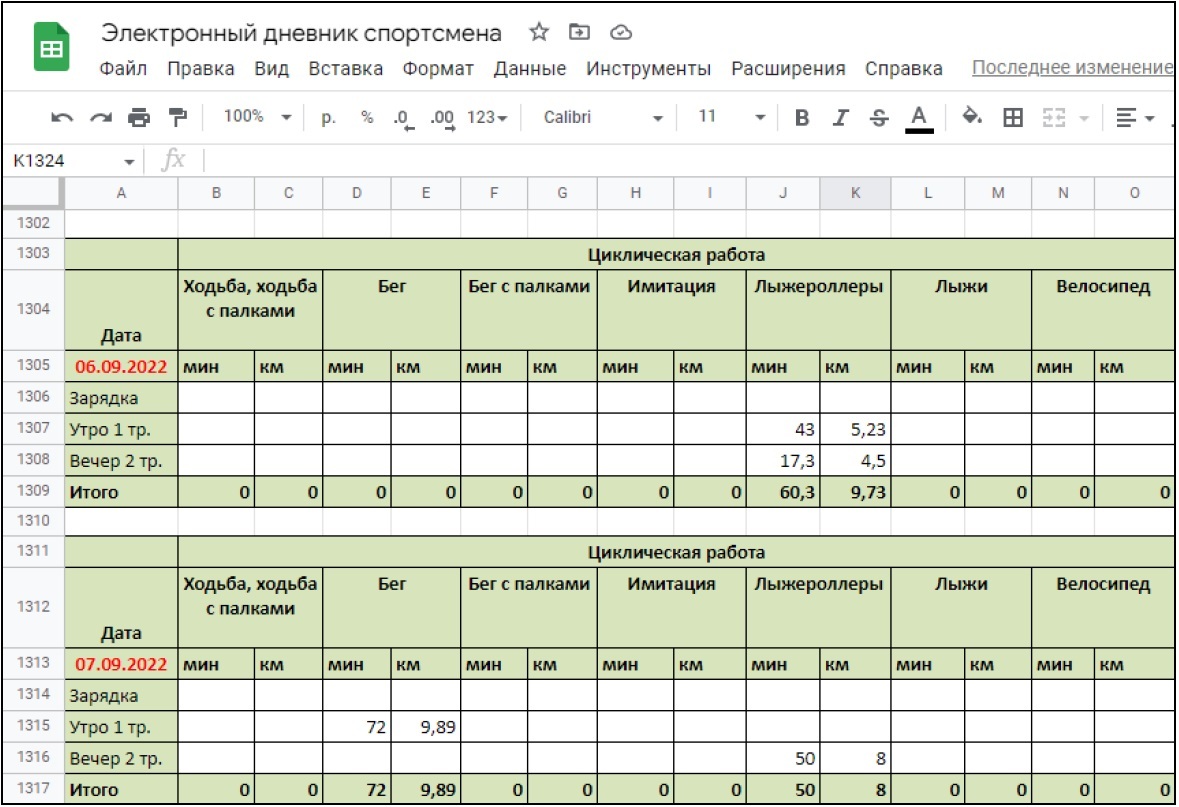The height and width of the screenshot is (807, 1179).
Task: Click the move-to-folder icon beside the title
Action: click(579, 33)
